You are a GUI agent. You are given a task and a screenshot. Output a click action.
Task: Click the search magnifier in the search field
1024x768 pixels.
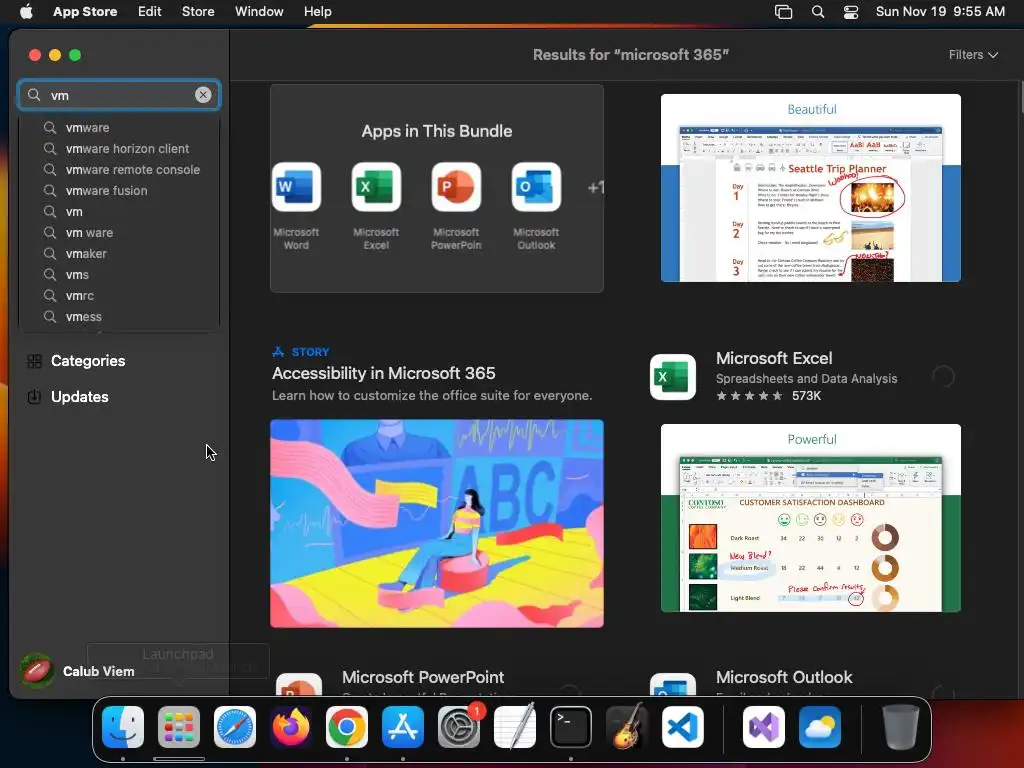[34, 95]
